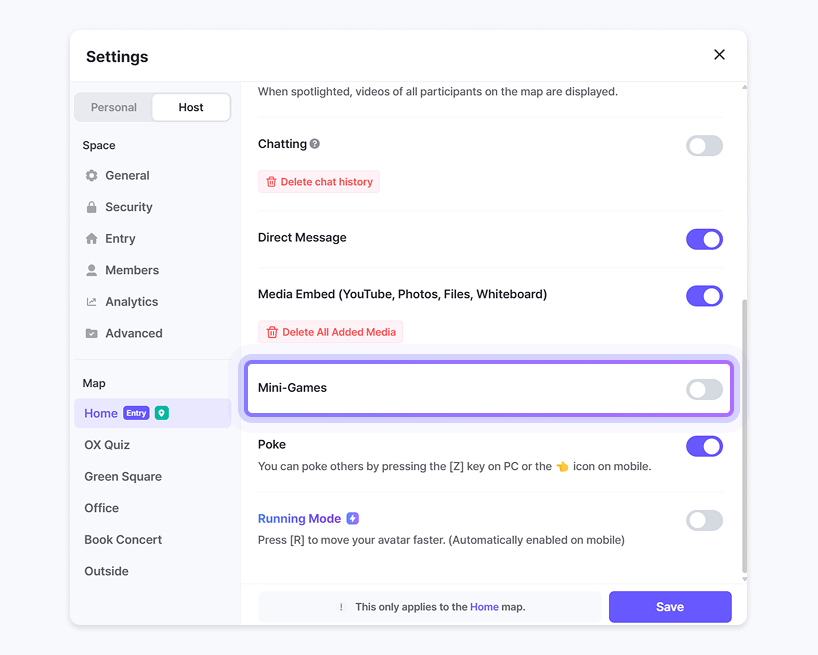Select the OX Quiz map

coord(107,445)
